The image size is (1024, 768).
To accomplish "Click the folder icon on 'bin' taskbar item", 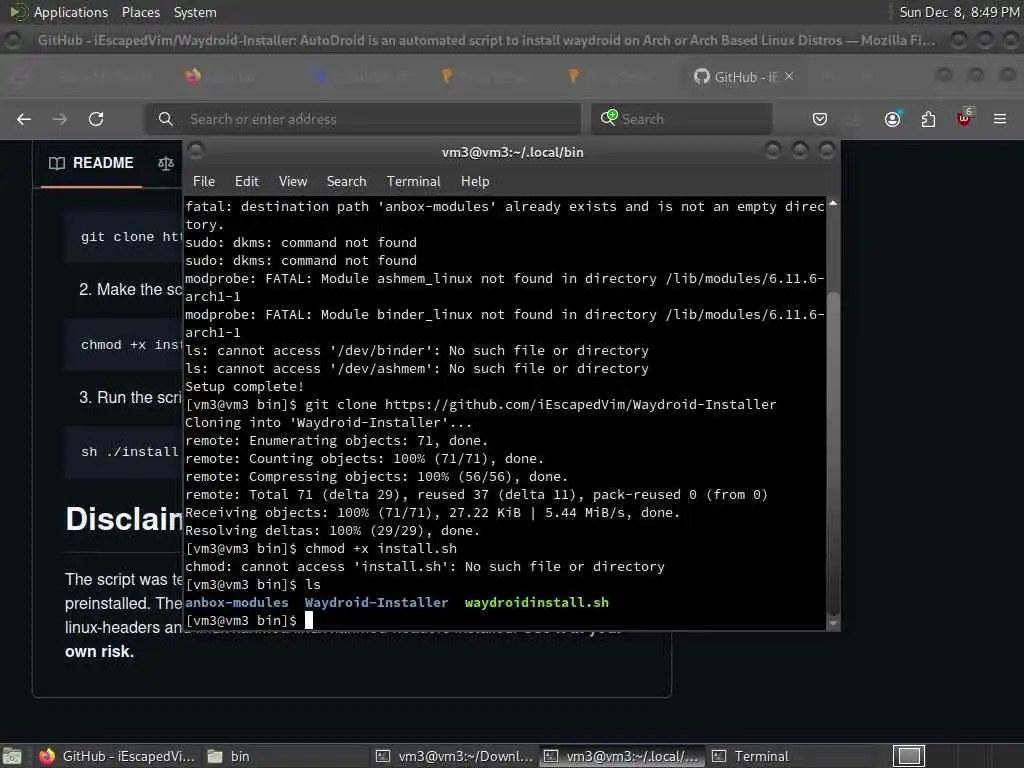I will coord(215,756).
